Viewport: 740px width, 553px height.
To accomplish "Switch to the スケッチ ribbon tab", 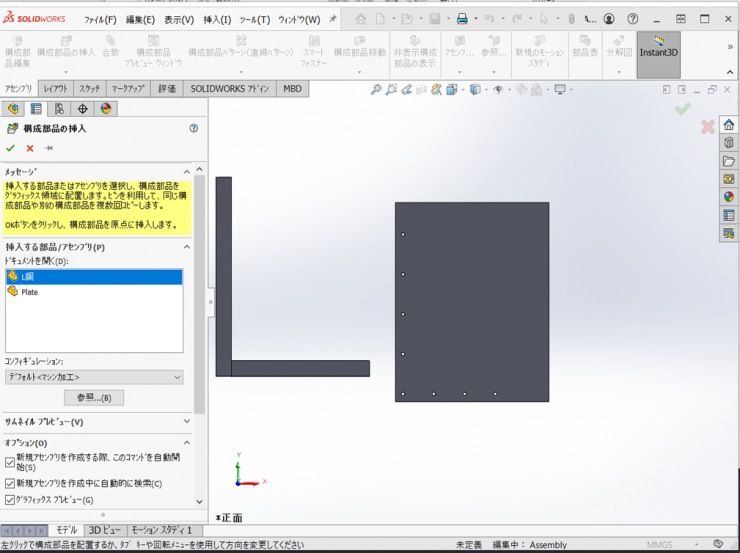I will click(90, 89).
